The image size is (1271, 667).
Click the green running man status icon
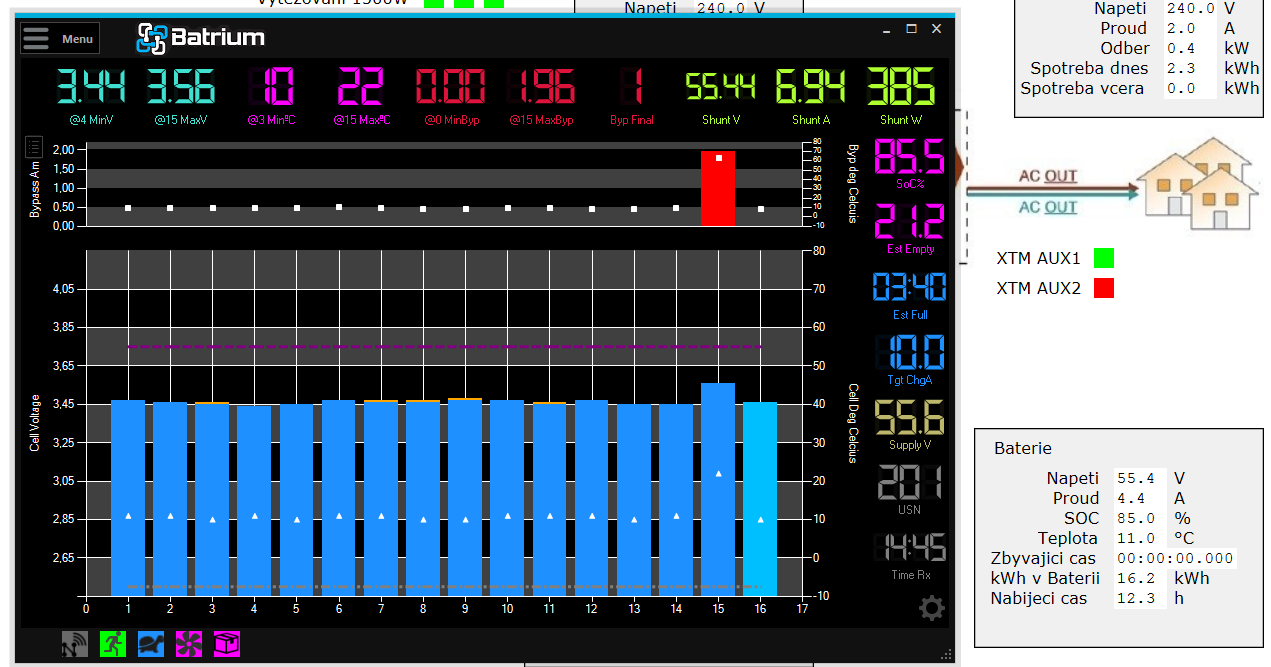click(113, 644)
